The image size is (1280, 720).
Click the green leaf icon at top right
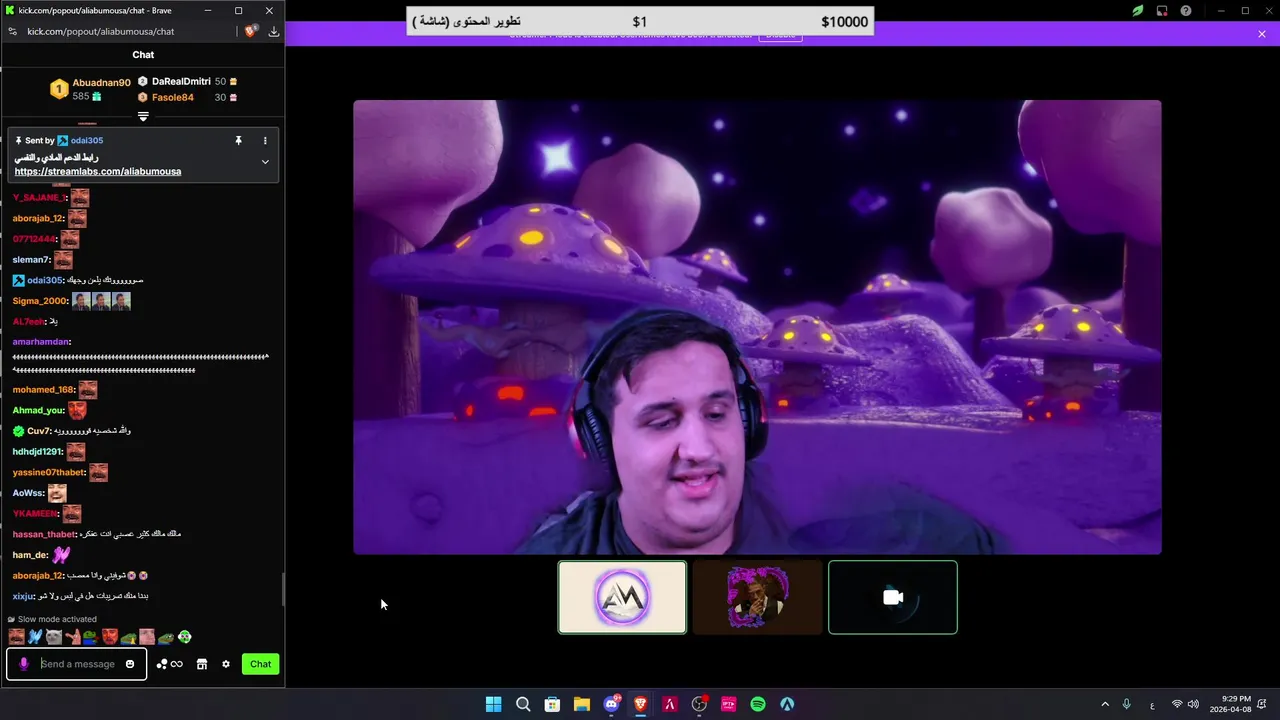point(1138,11)
